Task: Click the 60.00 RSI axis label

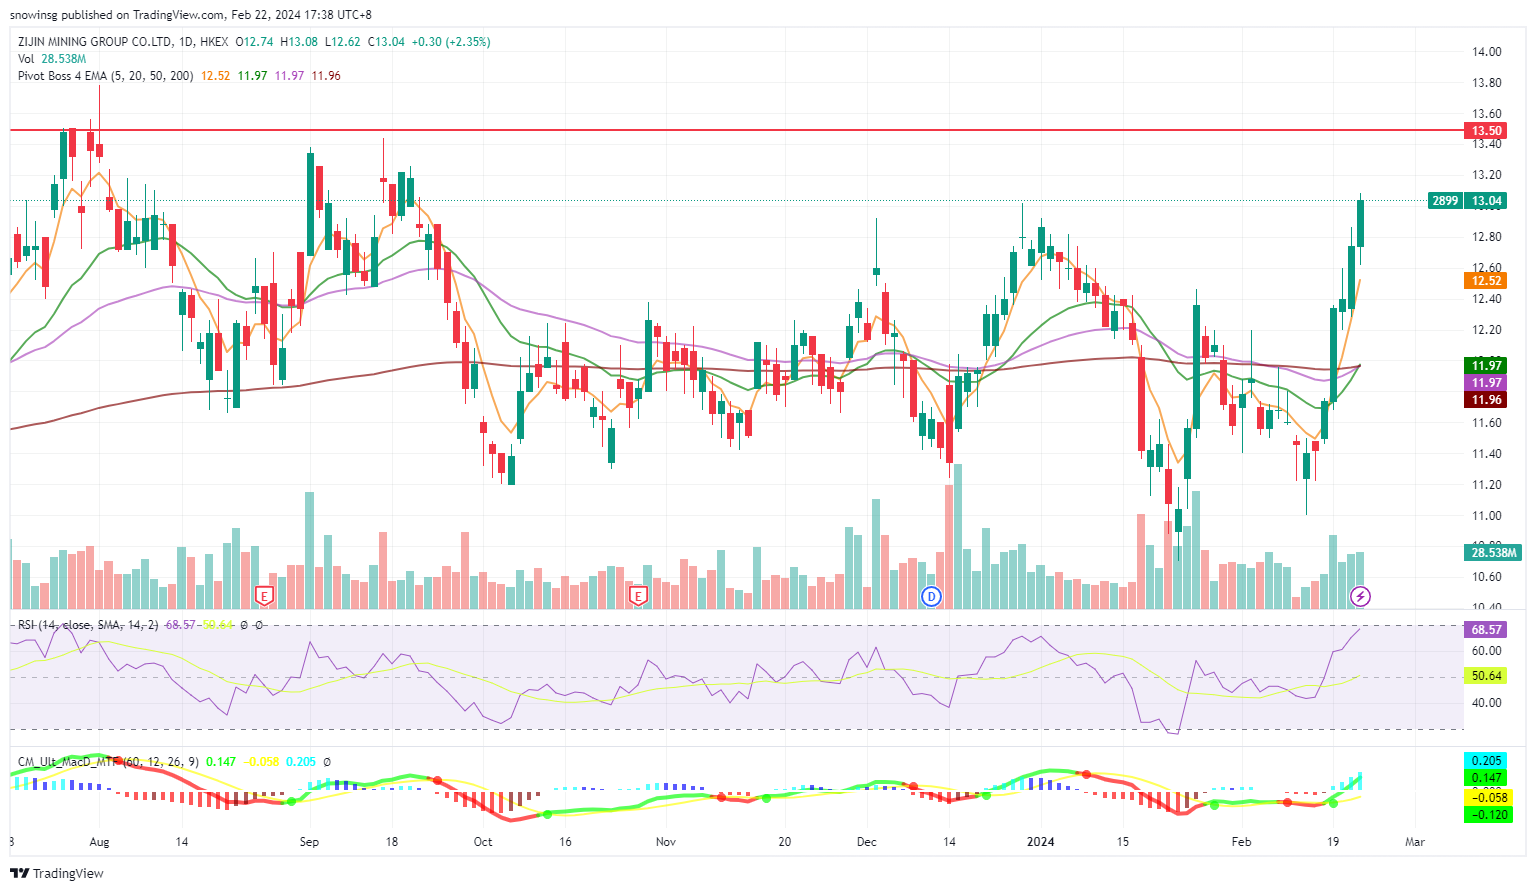Action: tap(1487, 651)
